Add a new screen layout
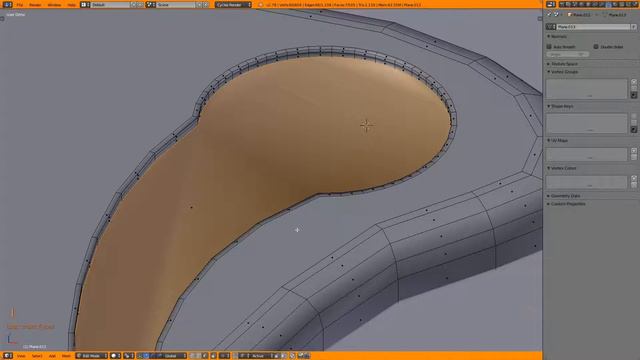640x360 pixels. point(133,4)
